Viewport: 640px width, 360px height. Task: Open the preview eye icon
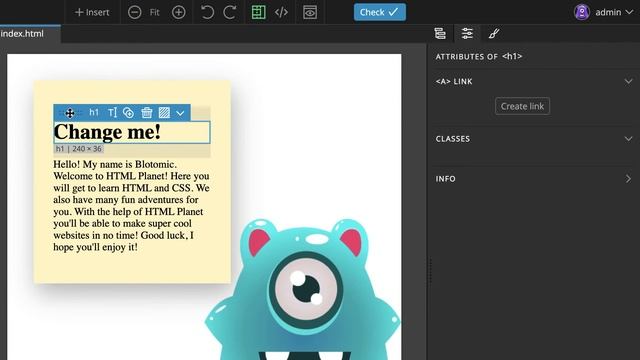pyautogui.click(x=310, y=12)
